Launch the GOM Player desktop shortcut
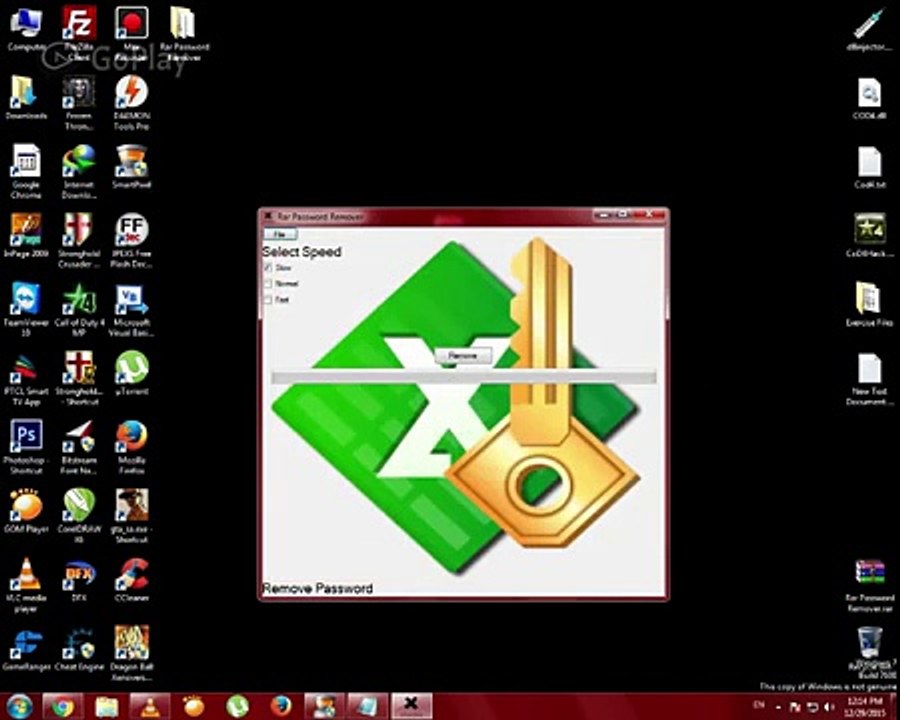Image resolution: width=900 pixels, height=720 pixels. coord(26,511)
